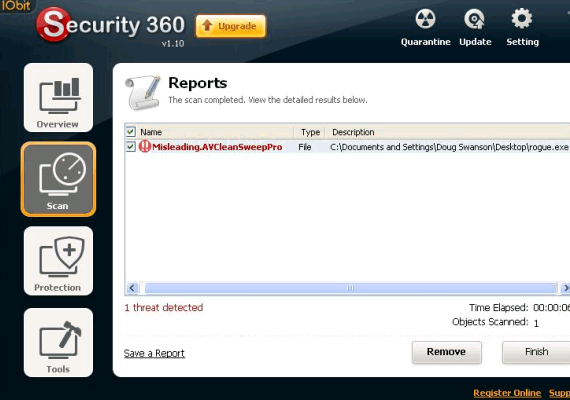Screen dimensions: 570x400
Task: Toggle the select-all checkbox in Name header
Action: (131, 132)
